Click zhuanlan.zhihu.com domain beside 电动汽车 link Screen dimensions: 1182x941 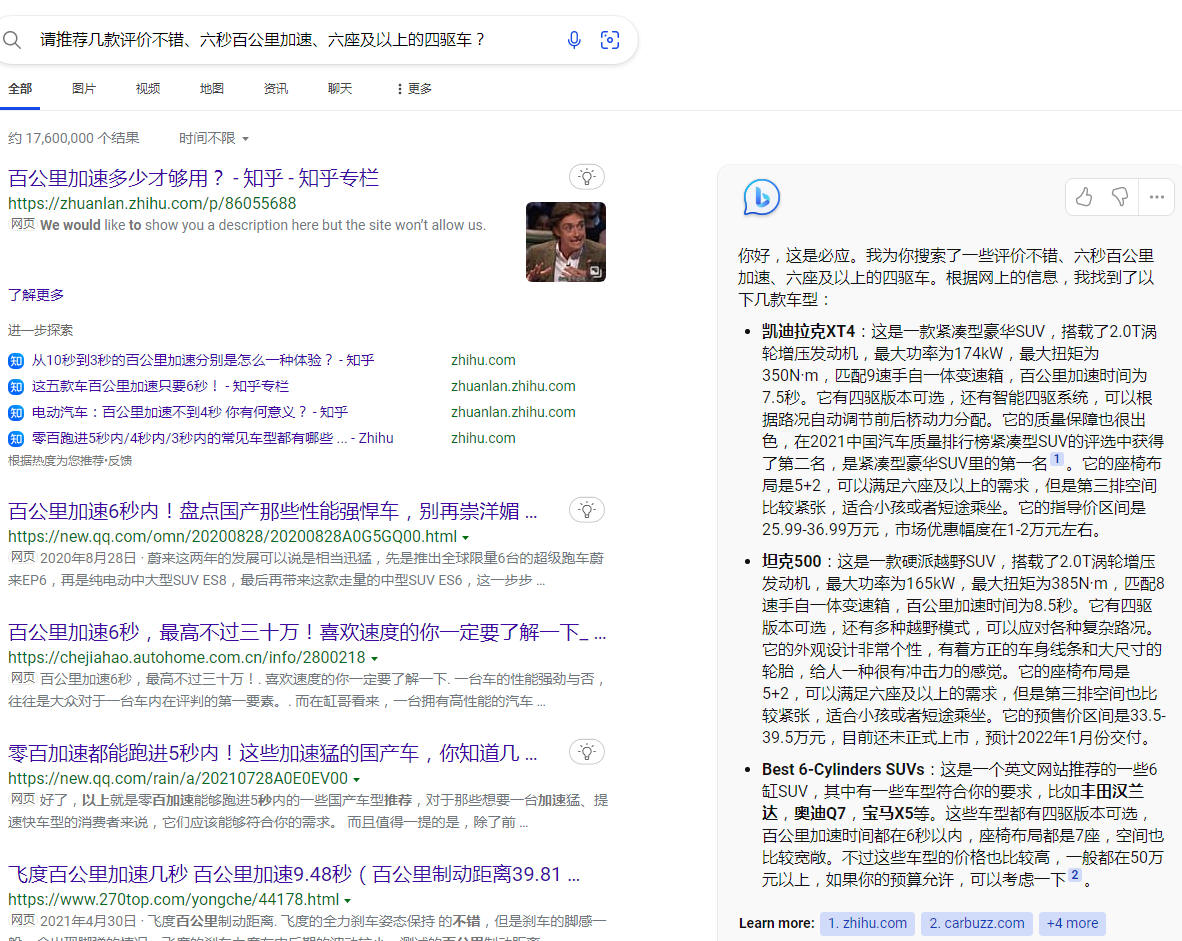click(513, 412)
